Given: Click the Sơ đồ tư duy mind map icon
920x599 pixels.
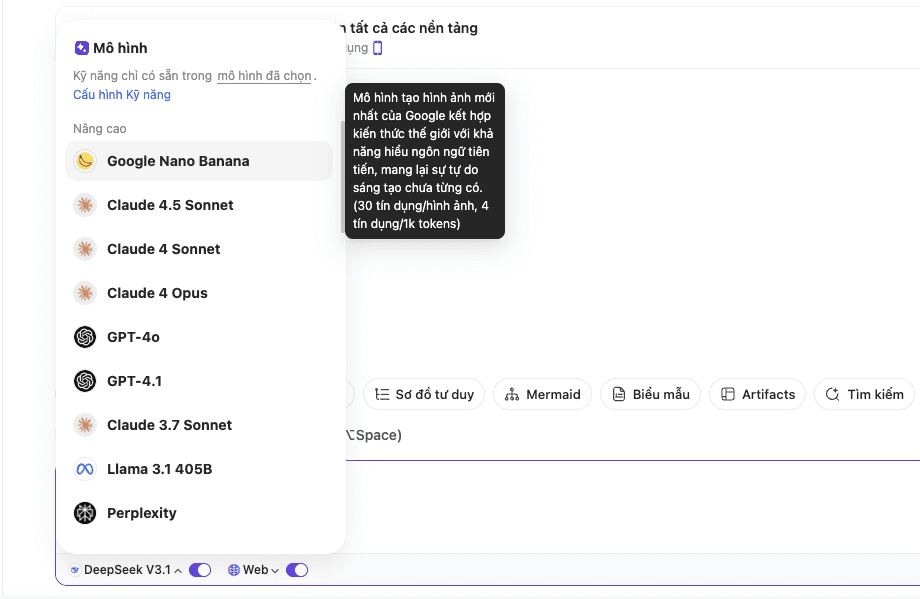Looking at the screenshot, I should click(x=382, y=394).
